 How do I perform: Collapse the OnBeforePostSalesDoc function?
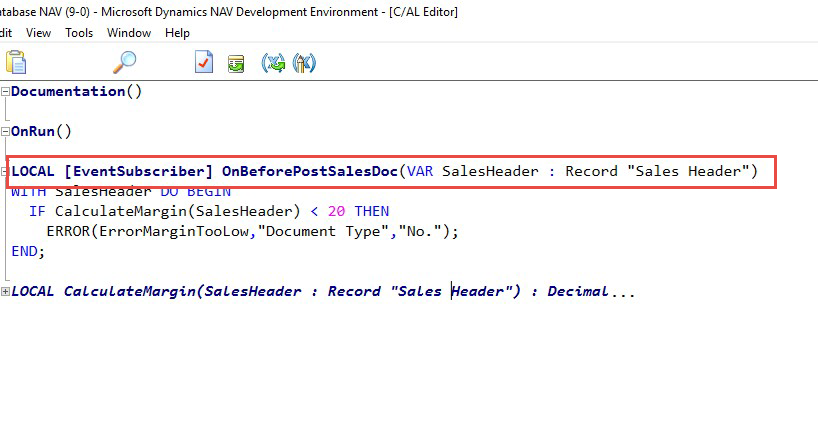click(x=4, y=172)
